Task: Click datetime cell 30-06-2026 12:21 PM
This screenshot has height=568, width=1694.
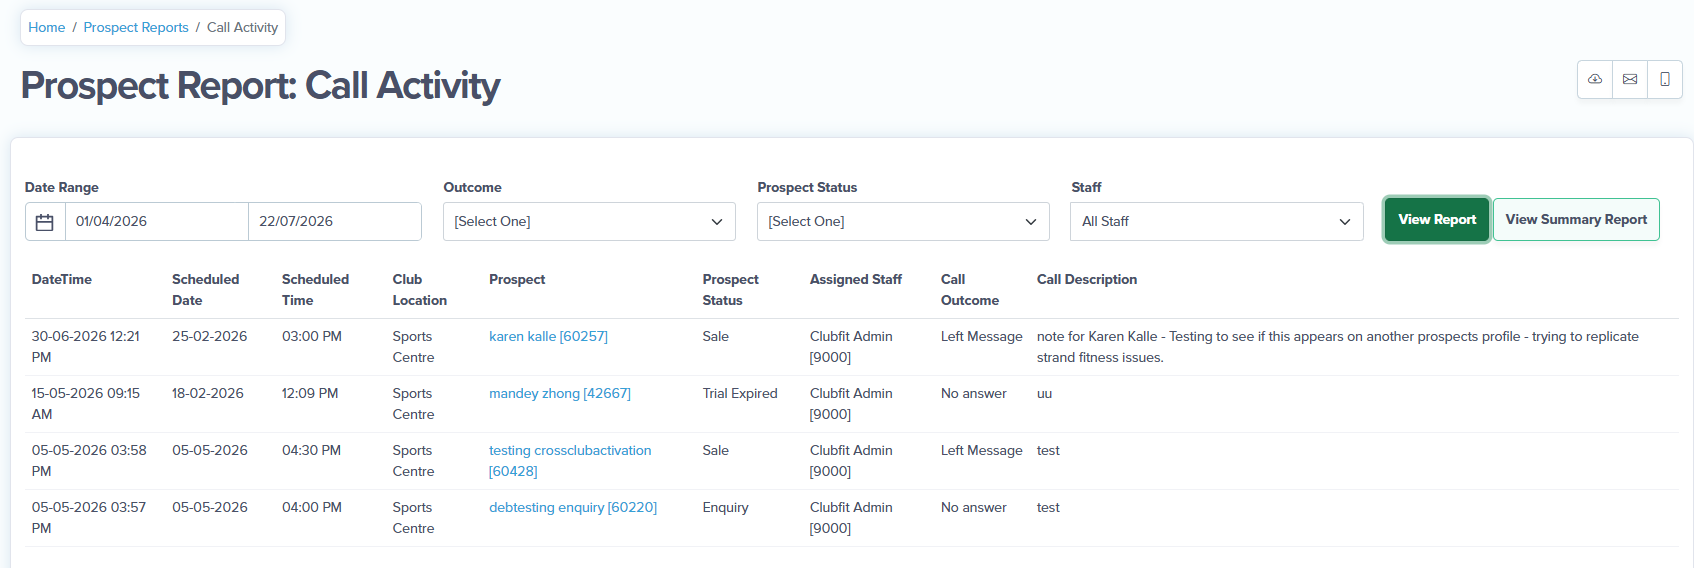Action: (x=86, y=347)
